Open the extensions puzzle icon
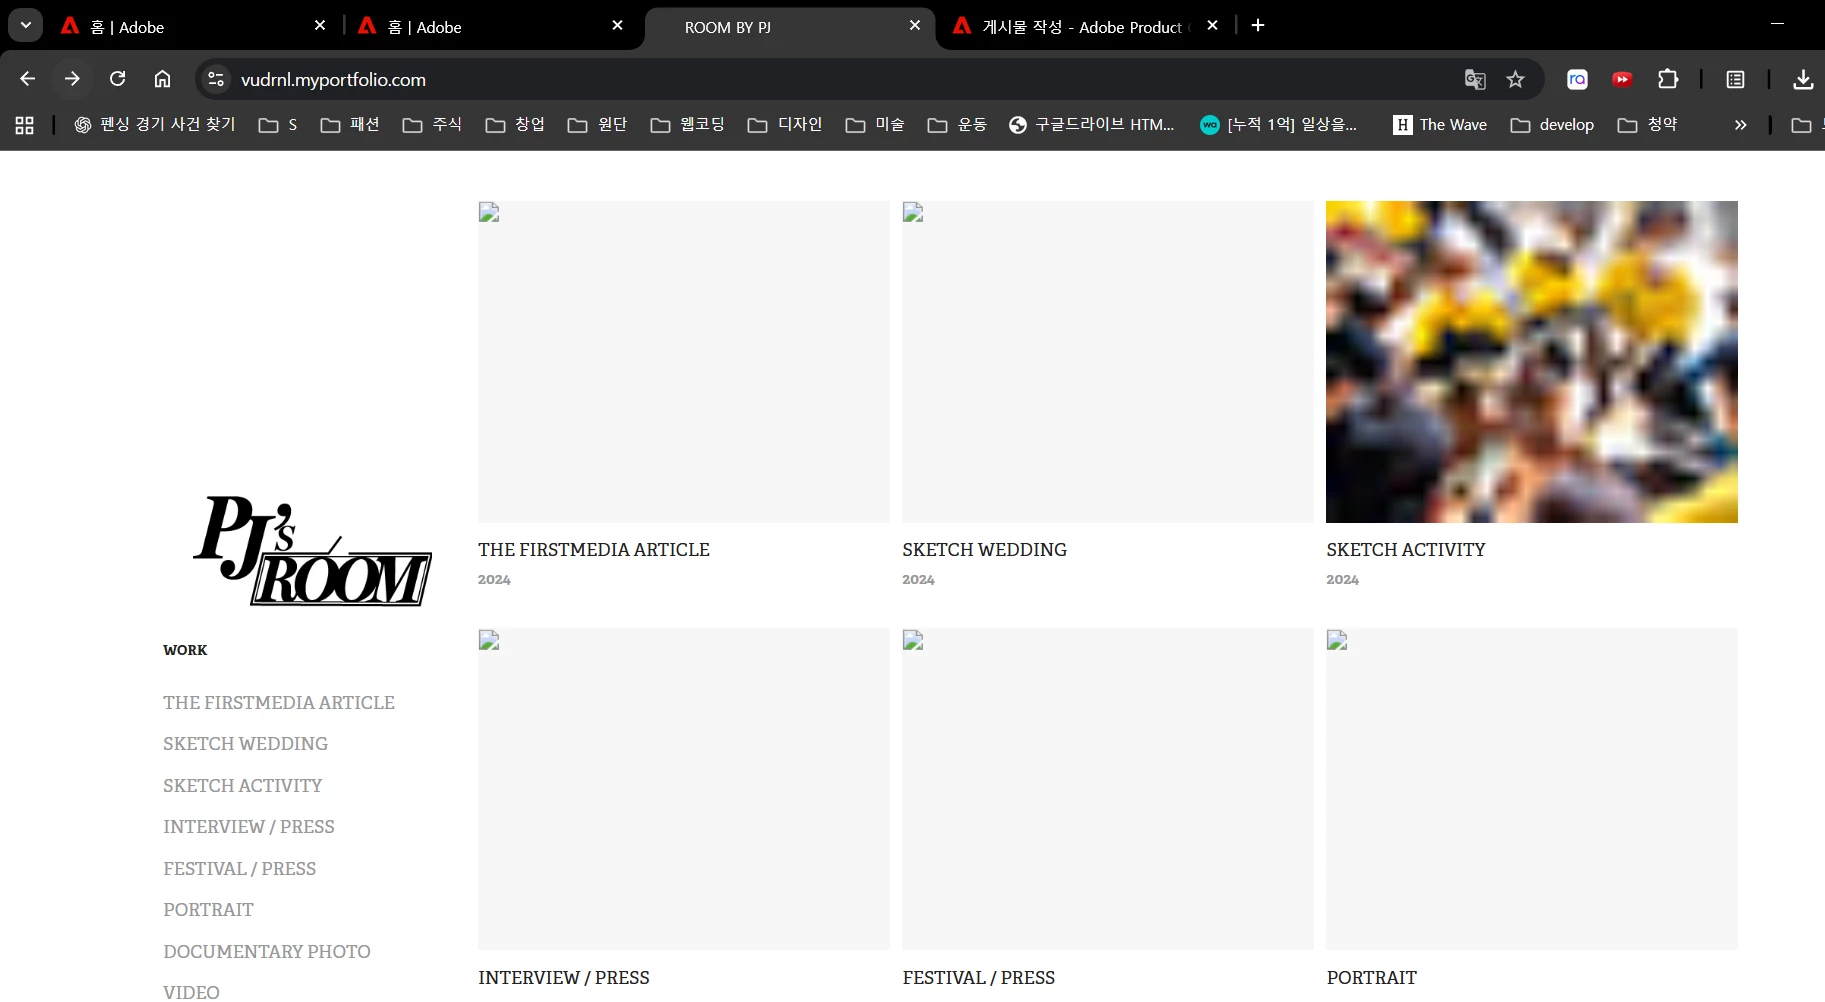Screen dimensions: 1825x1002 coord(1668,79)
